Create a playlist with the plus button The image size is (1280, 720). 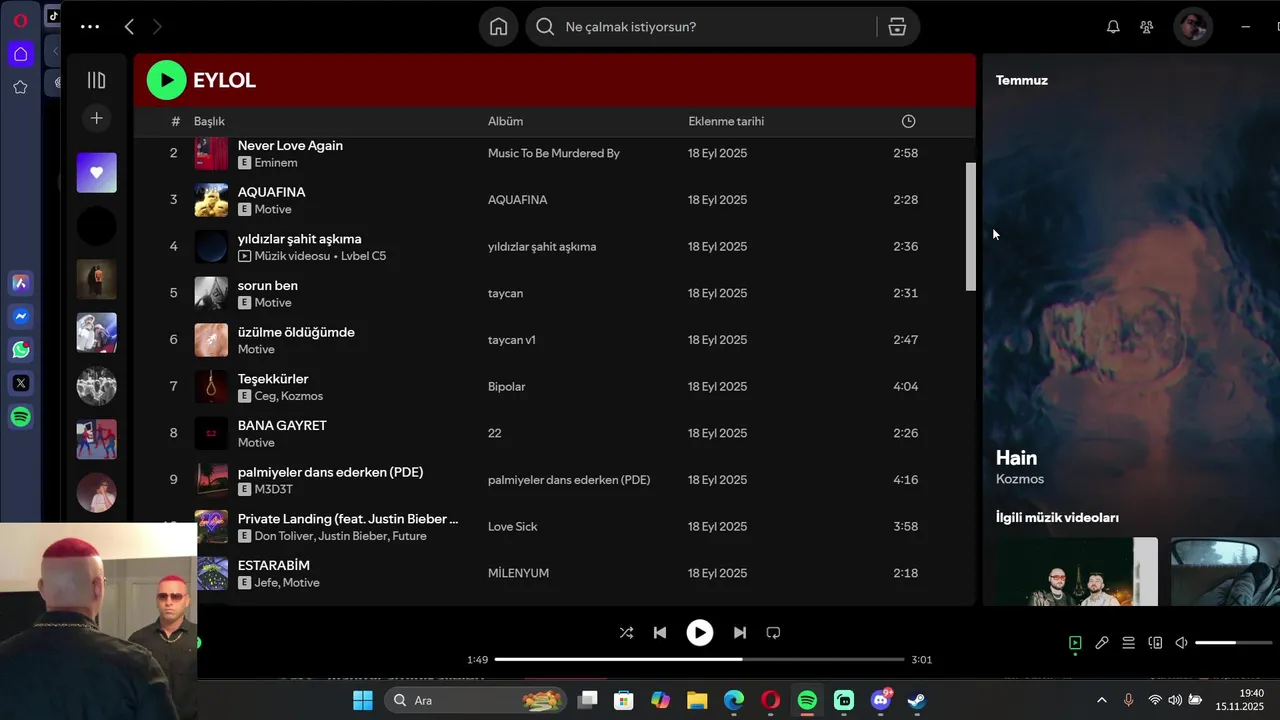96,118
